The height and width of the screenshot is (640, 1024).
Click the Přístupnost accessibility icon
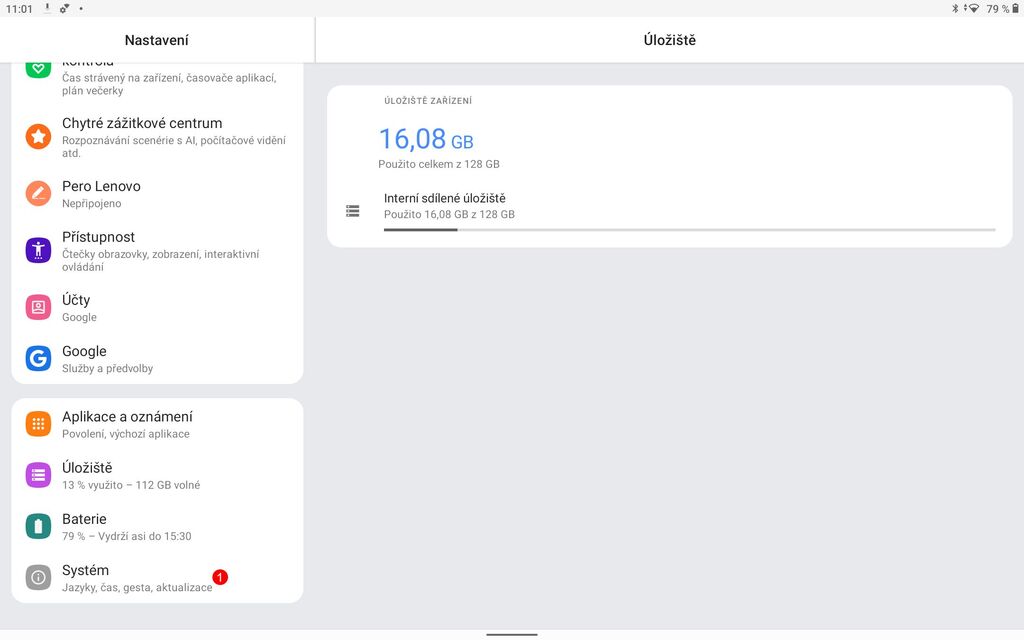click(x=37, y=246)
